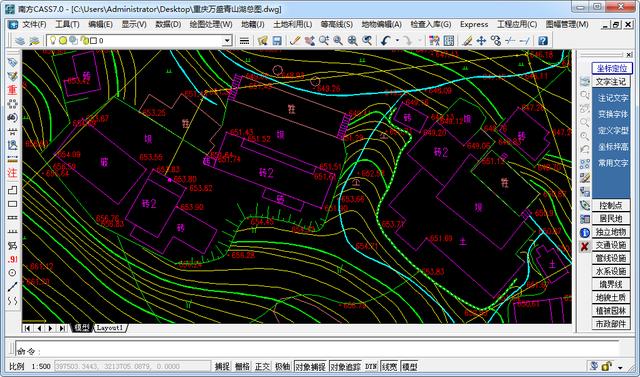640x377 pixels.
Task: Open the 文件(F) menu
Action: 34,24
